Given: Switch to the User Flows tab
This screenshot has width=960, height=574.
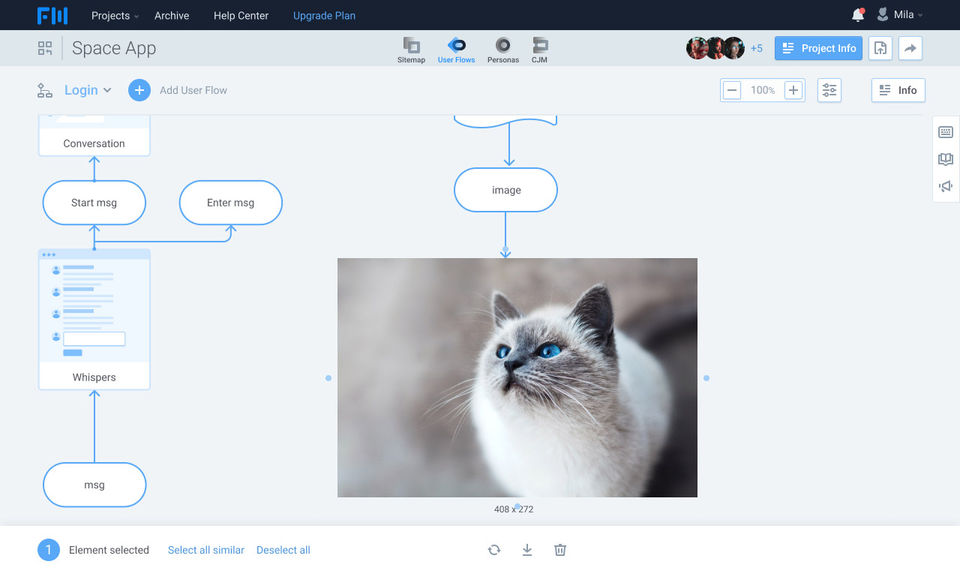Looking at the screenshot, I should (456, 50).
